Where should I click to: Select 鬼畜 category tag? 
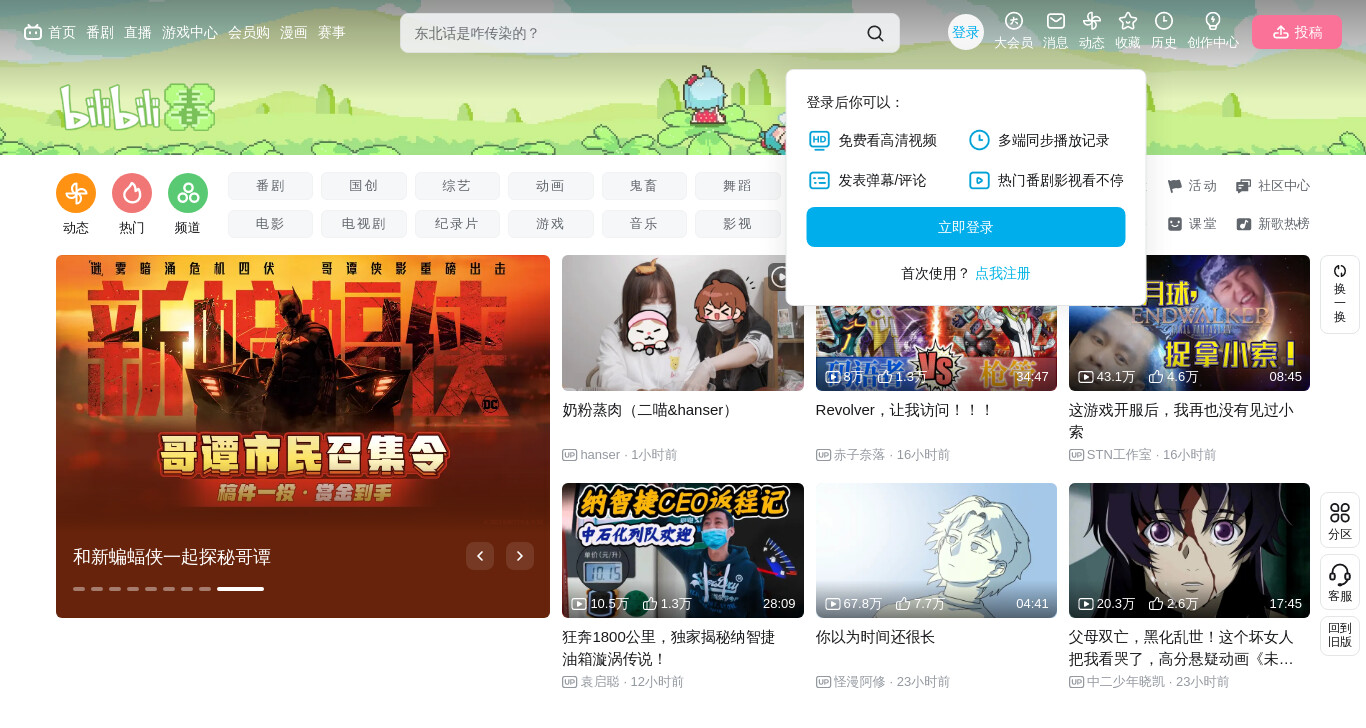[x=644, y=186]
